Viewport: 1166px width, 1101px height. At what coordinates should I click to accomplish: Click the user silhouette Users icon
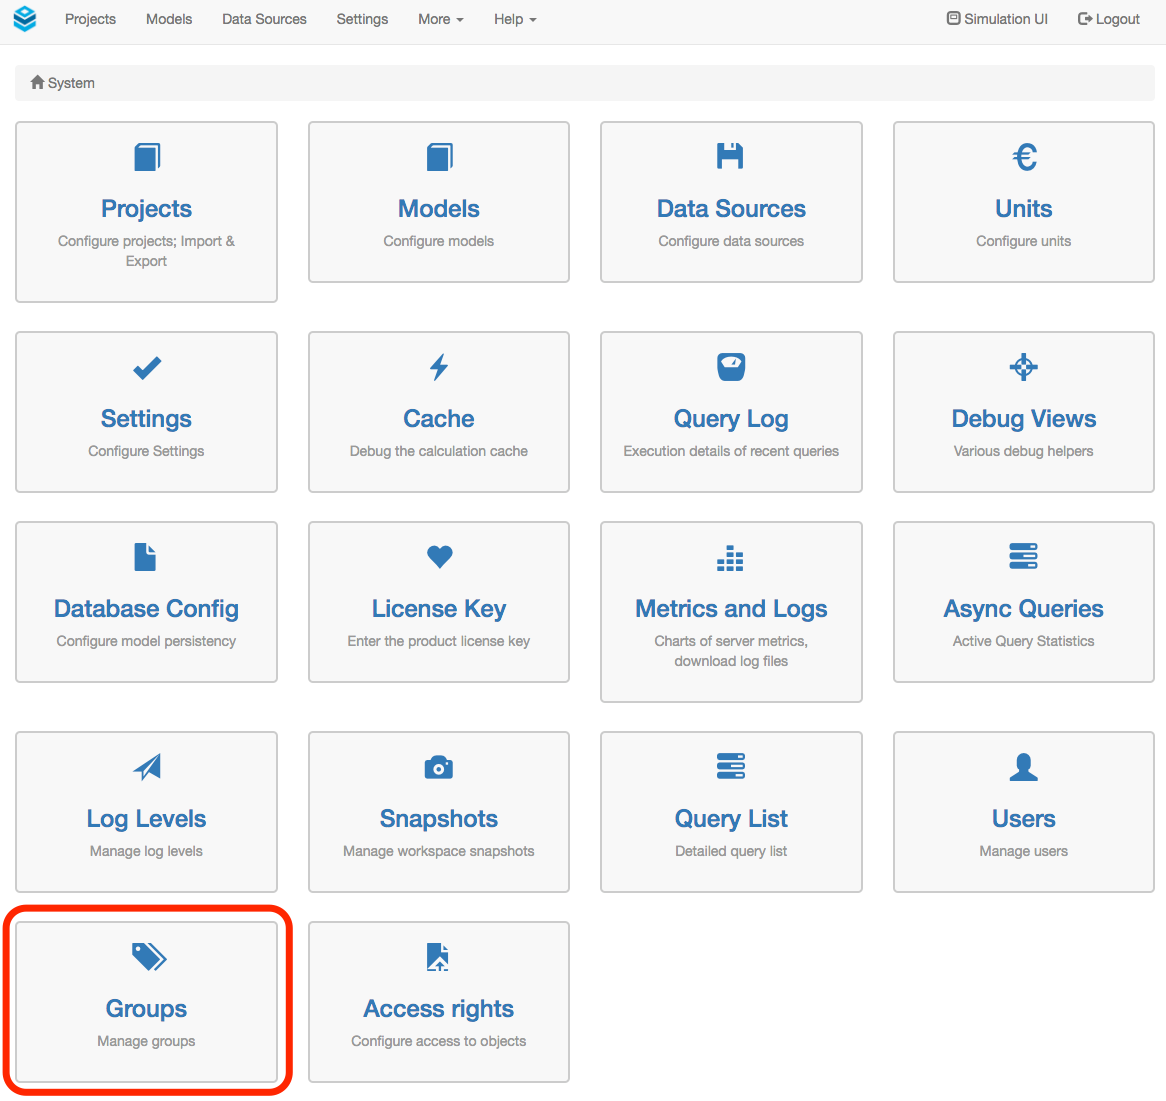[x=1023, y=767]
